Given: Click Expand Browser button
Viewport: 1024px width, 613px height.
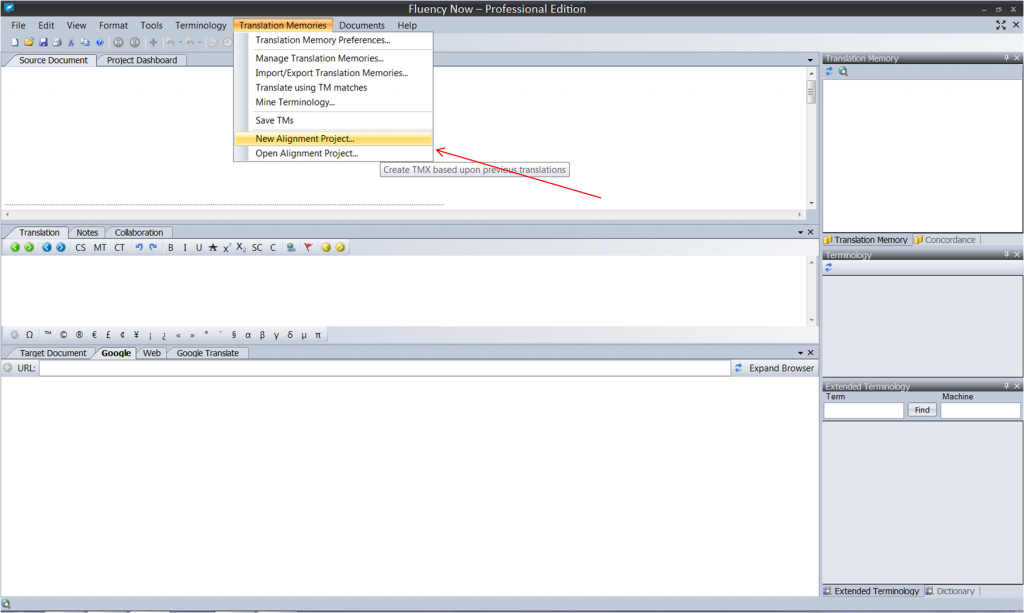Looking at the screenshot, I should click(x=781, y=368).
